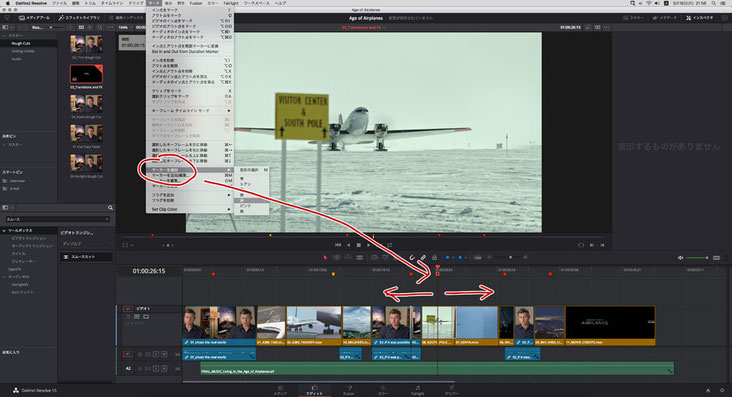
Task: Click the padlock position lock icon
Action: pos(434,257)
